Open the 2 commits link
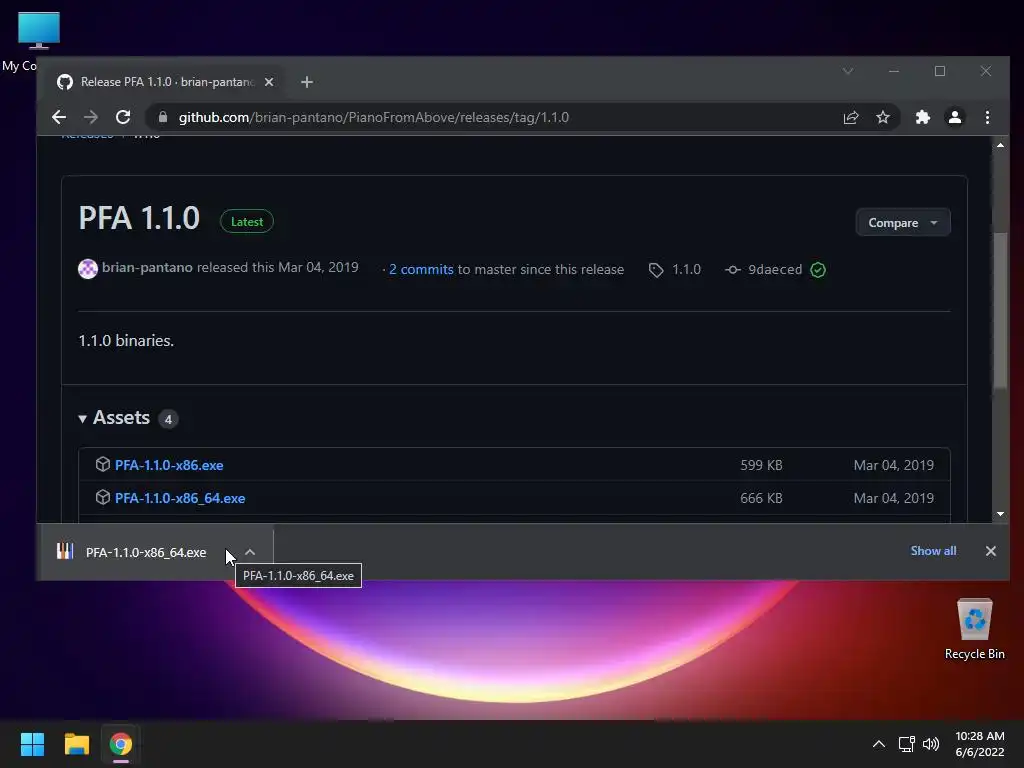 pos(421,269)
